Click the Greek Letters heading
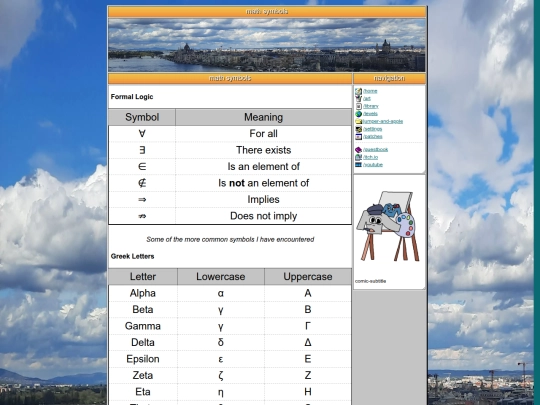Screen dimensions: 540x405 pyautogui.click(x=133, y=256)
